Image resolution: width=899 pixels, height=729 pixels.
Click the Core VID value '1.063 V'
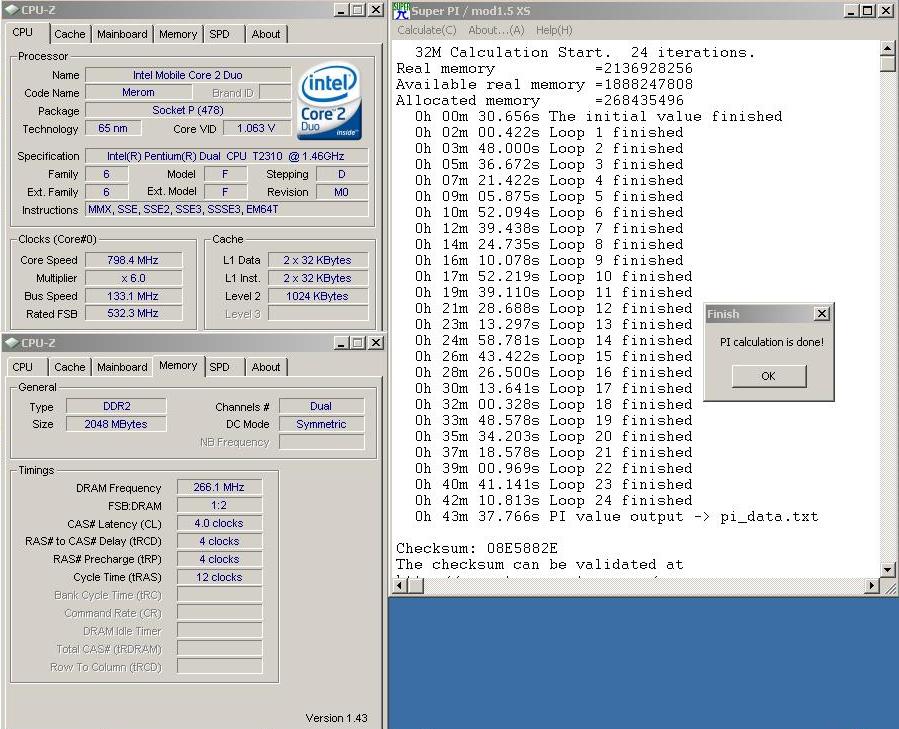click(x=256, y=128)
